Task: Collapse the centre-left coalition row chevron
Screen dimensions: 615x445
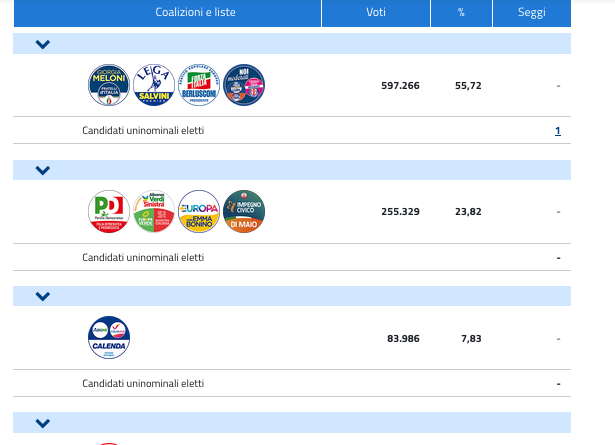Action: tap(42, 170)
